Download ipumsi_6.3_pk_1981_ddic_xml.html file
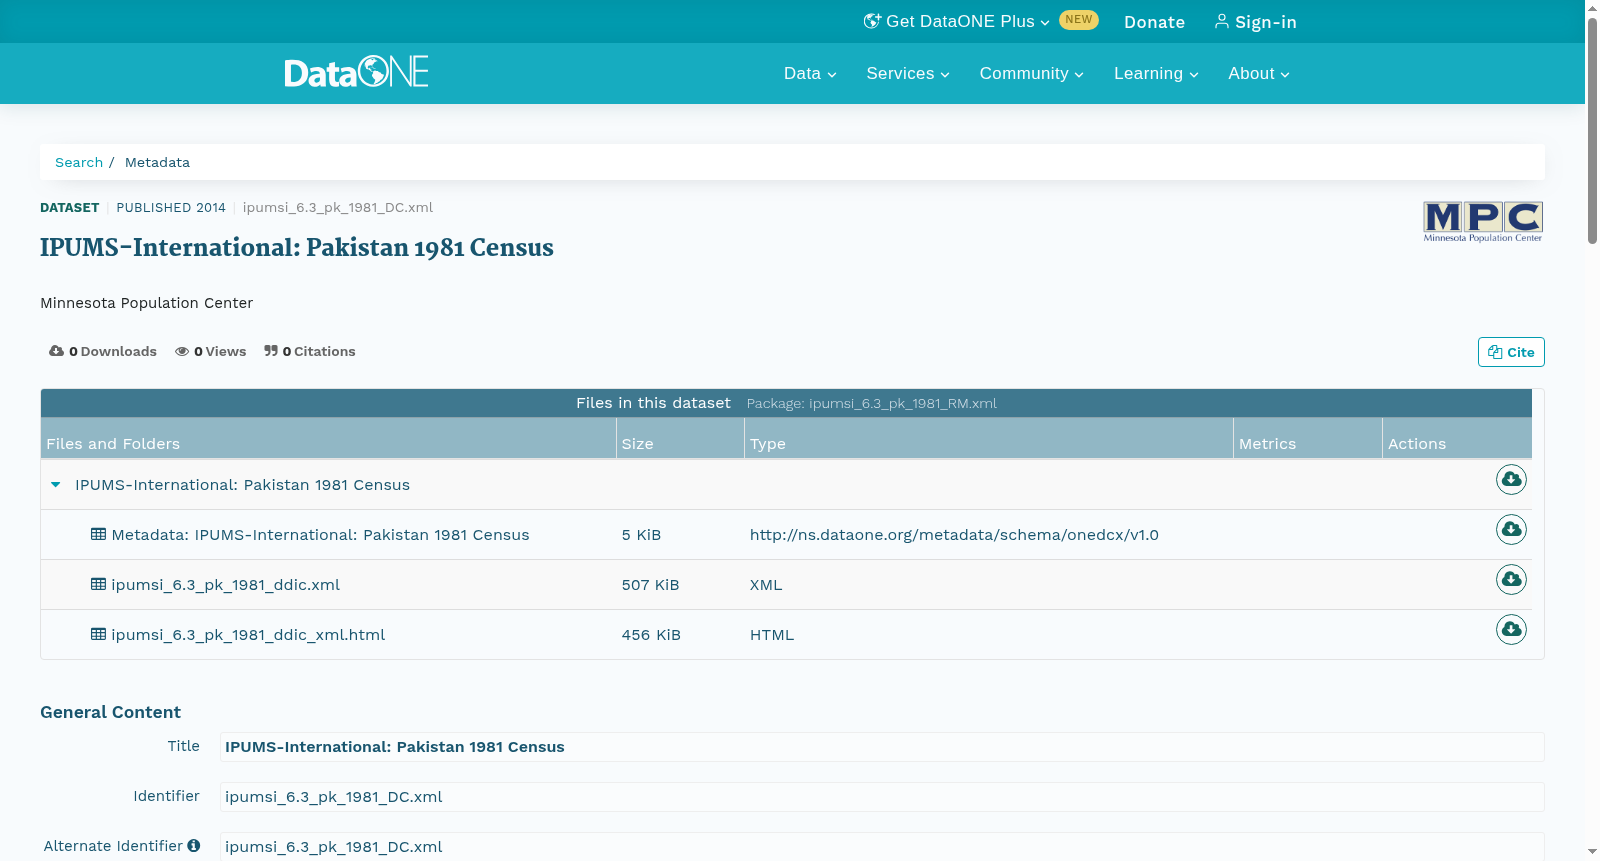The image size is (1600, 861). tap(1511, 630)
